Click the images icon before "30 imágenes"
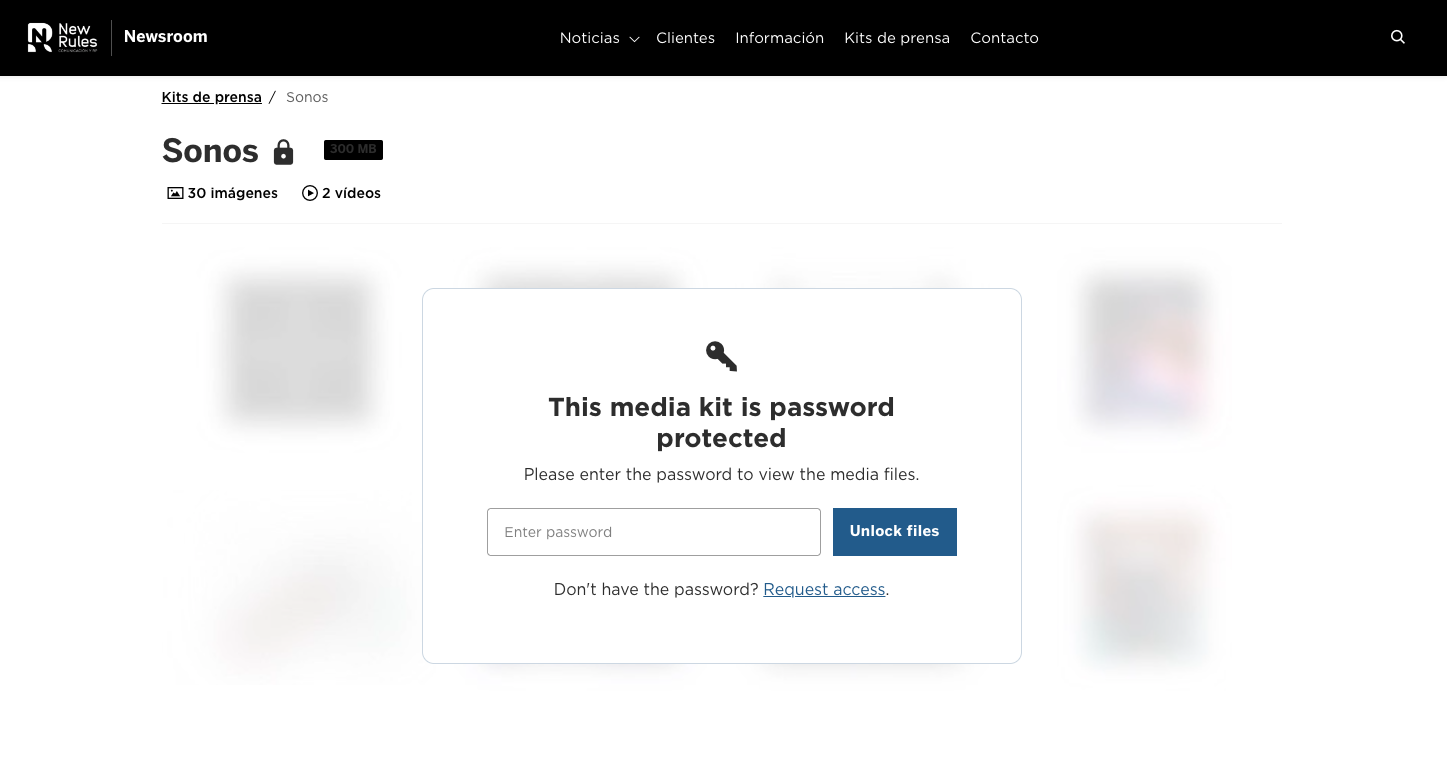Screen dimensions: 1447x763 tap(175, 192)
